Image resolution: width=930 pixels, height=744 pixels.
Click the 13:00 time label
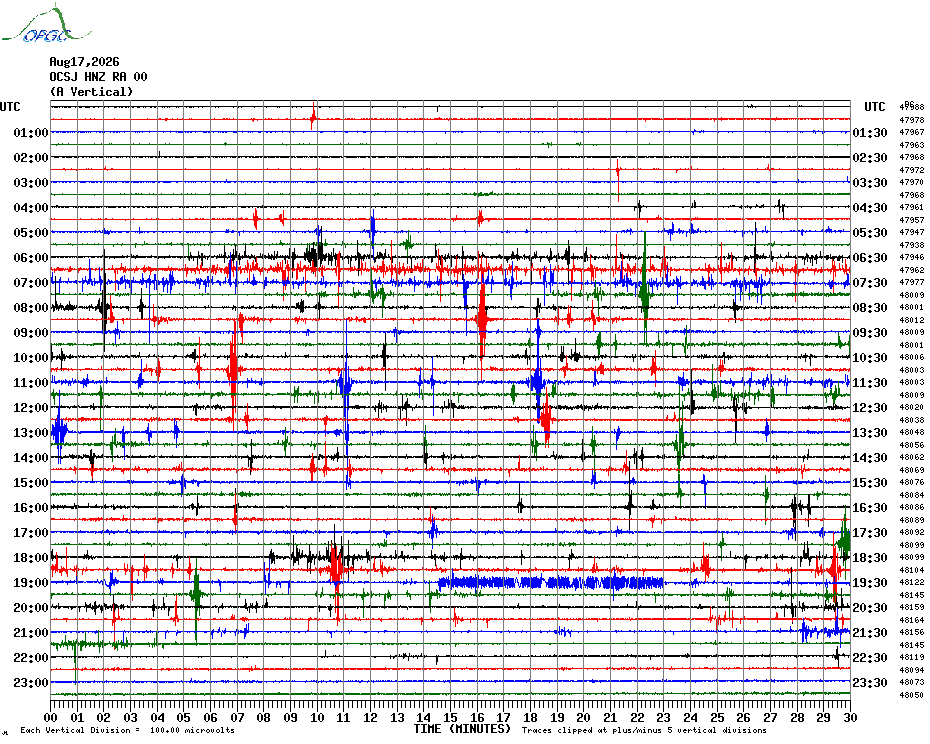[31, 433]
